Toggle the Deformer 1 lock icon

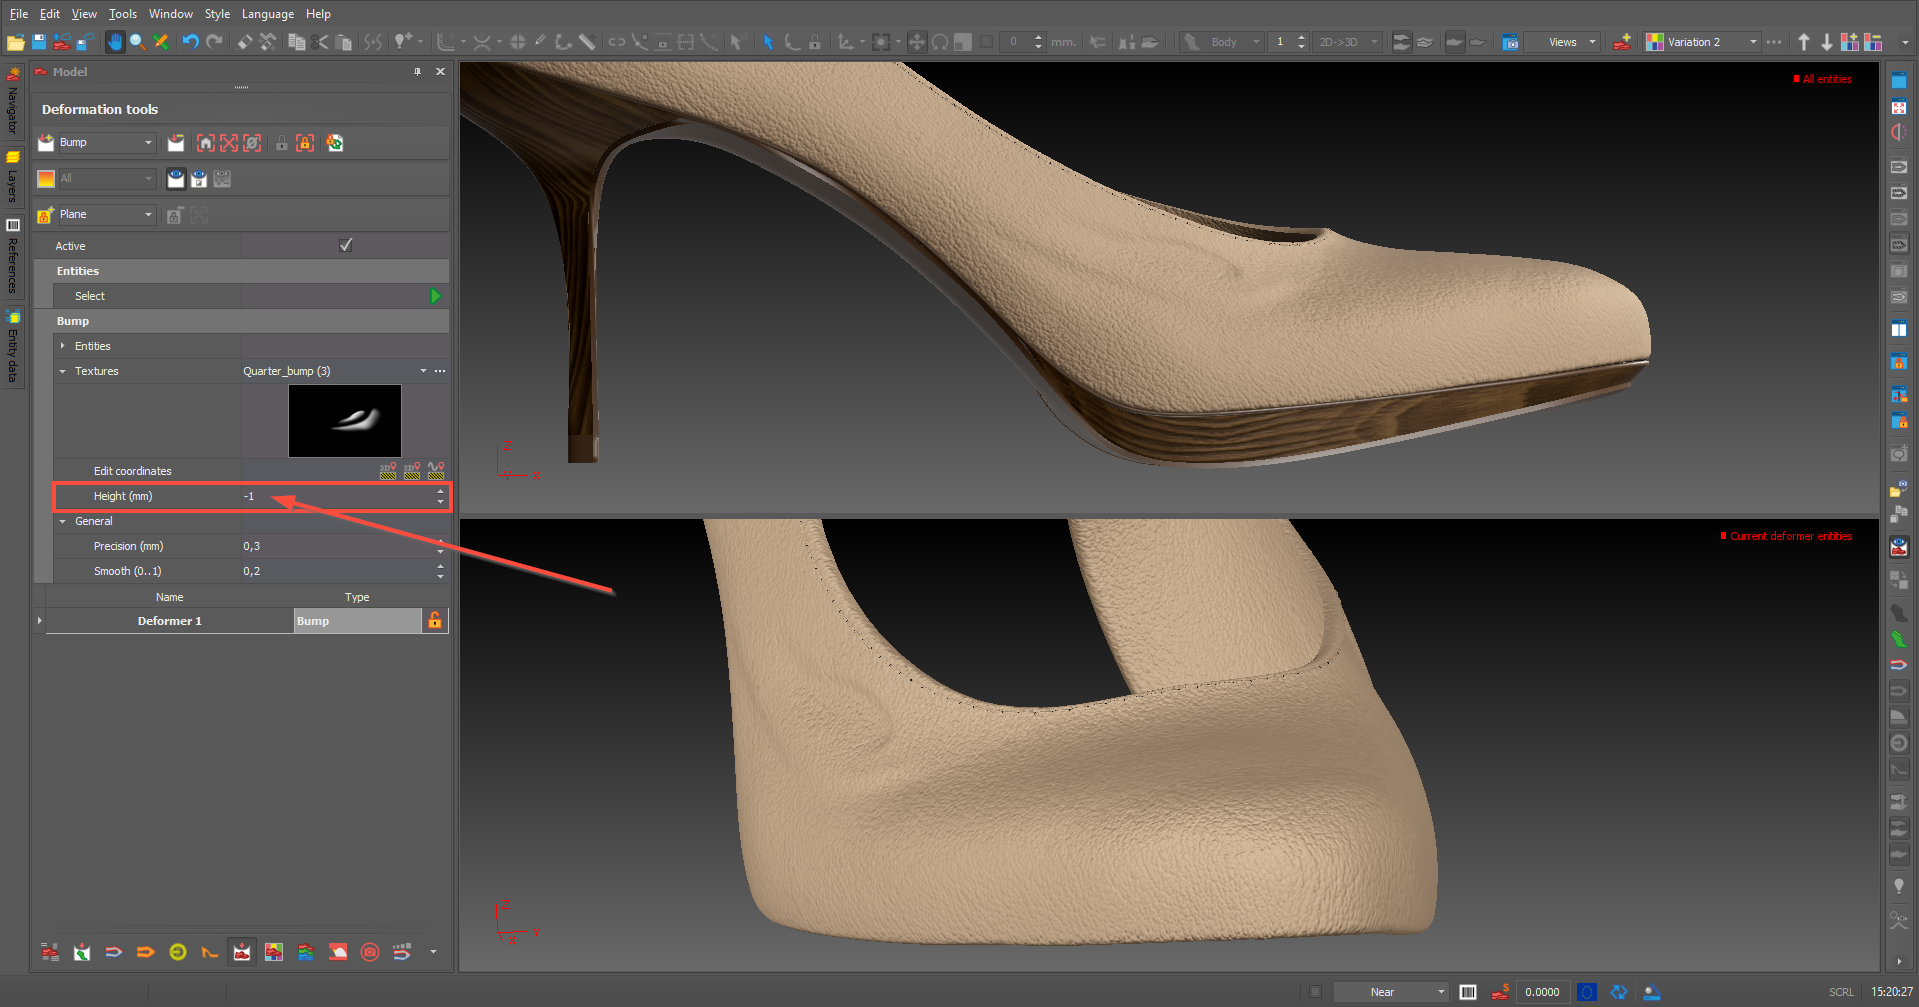click(435, 621)
